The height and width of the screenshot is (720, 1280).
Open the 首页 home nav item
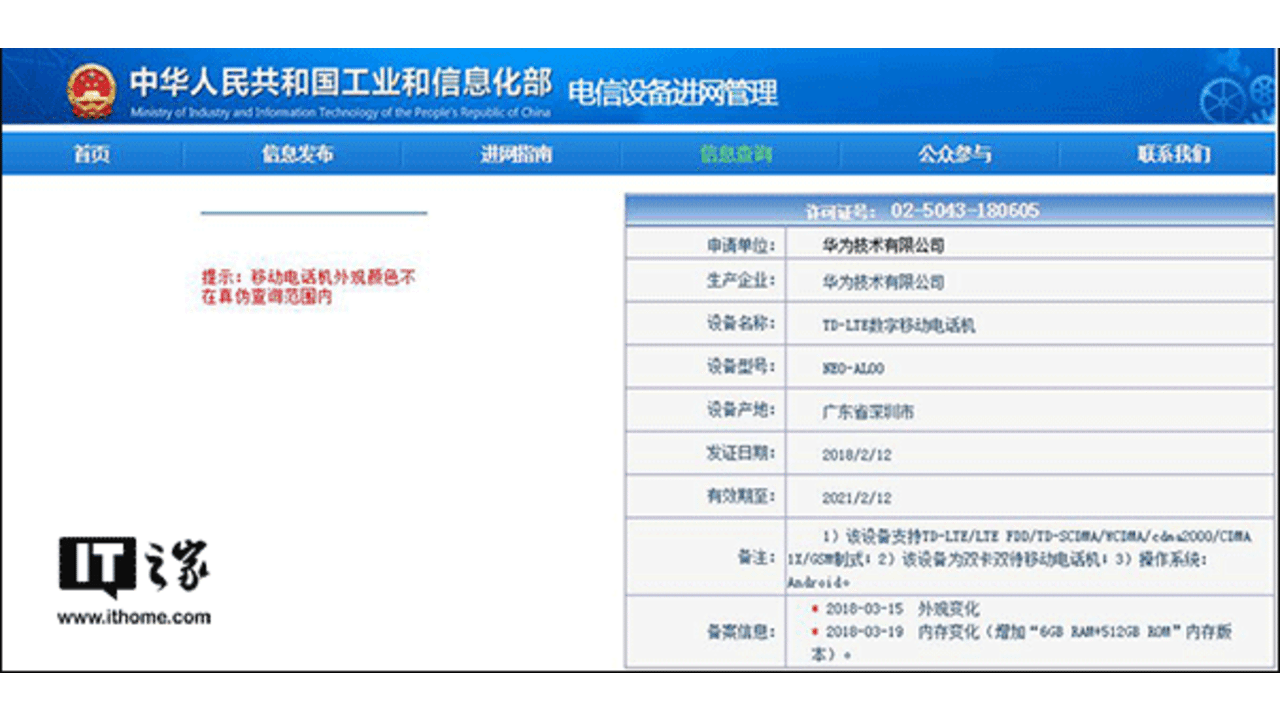(91, 154)
